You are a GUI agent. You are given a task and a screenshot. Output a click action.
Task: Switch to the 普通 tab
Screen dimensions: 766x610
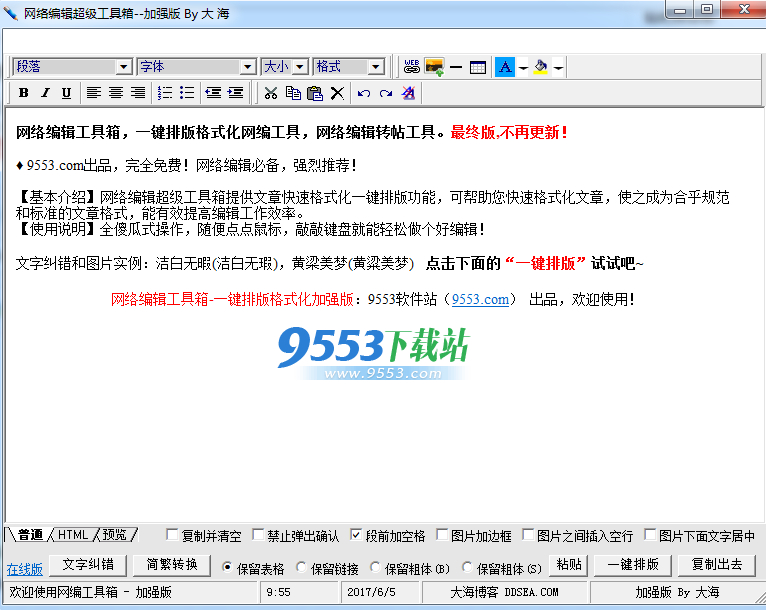point(30,535)
